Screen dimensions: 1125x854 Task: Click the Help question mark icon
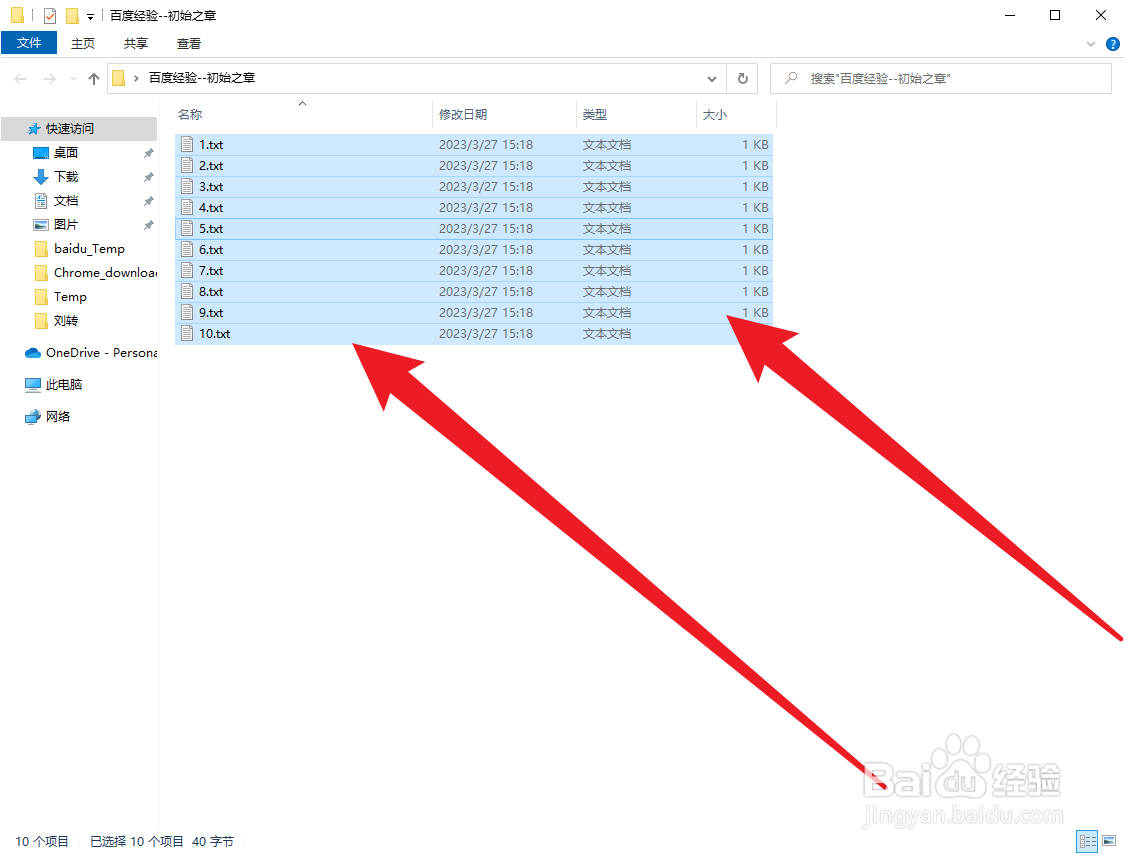(x=1112, y=44)
